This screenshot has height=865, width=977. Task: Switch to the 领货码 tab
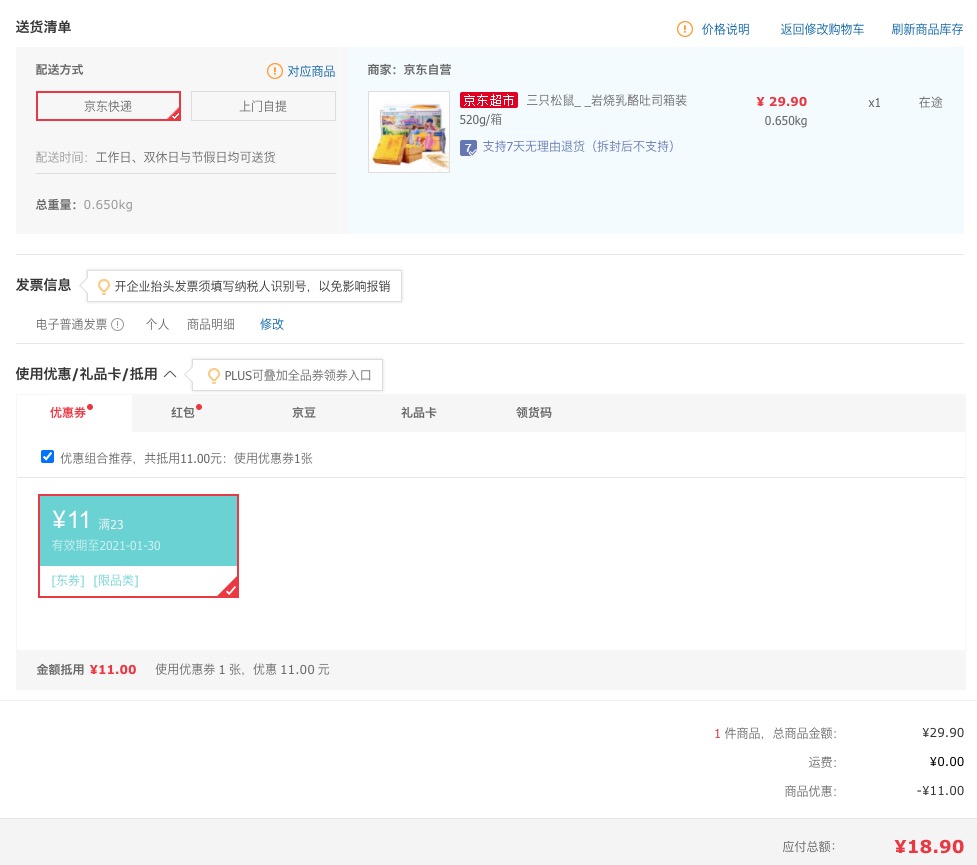(534, 413)
